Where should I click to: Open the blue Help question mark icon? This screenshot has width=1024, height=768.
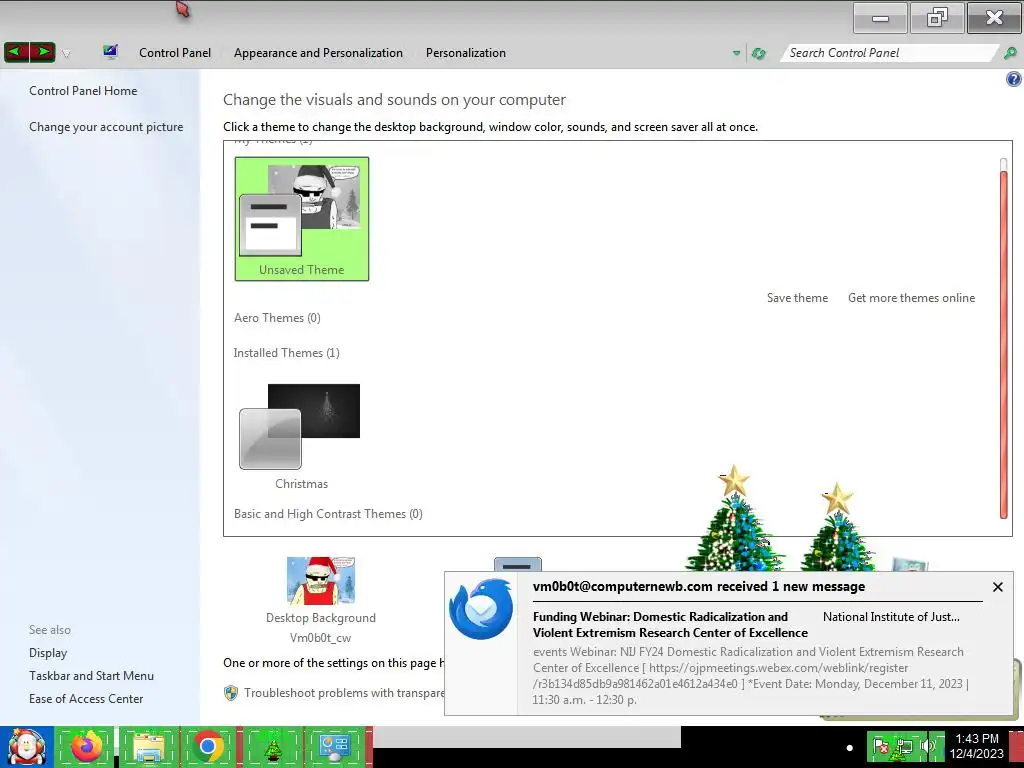1014,80
